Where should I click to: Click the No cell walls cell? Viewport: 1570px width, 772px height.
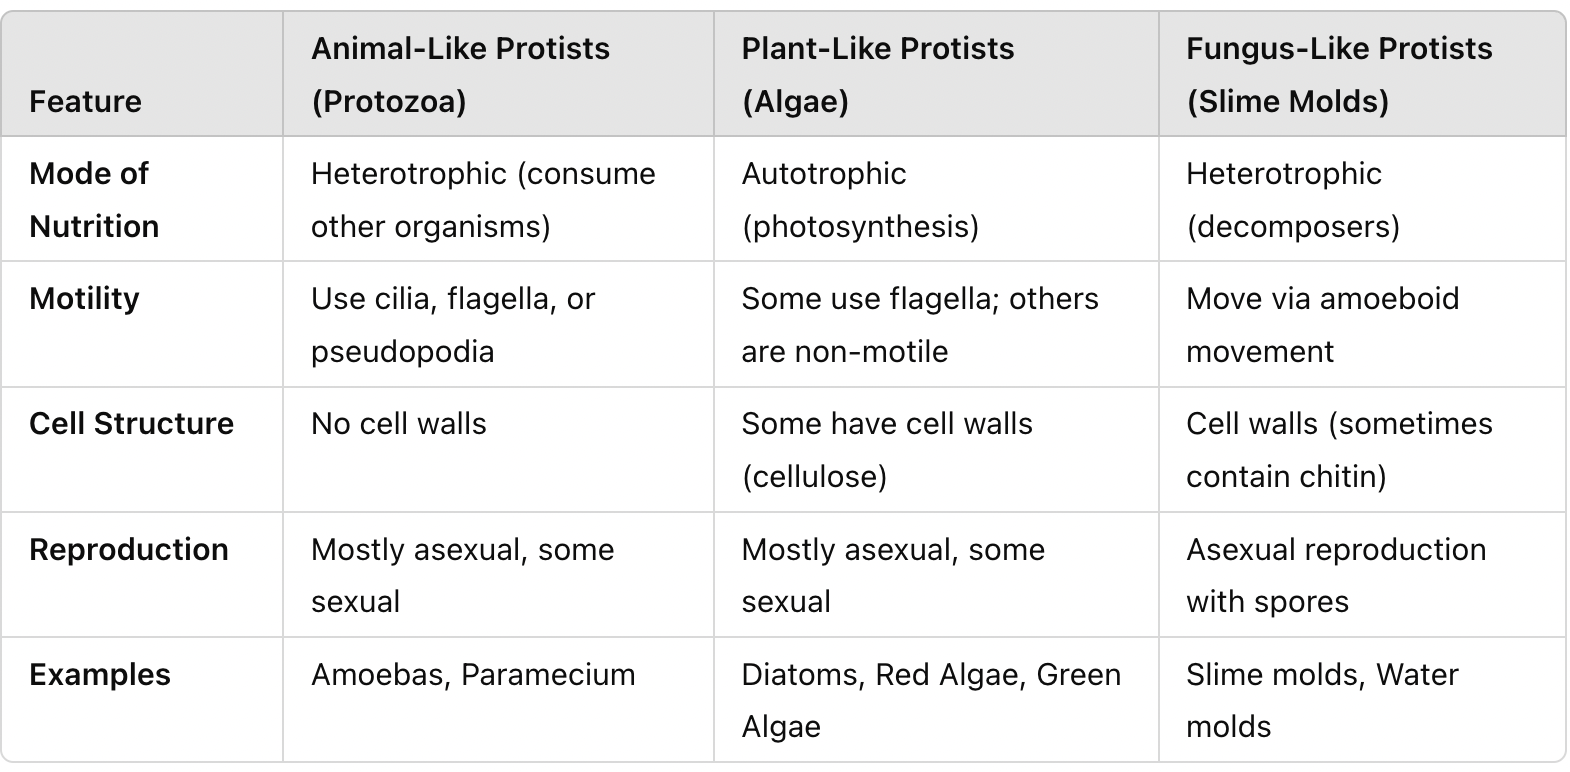click(x=398, y=423)
